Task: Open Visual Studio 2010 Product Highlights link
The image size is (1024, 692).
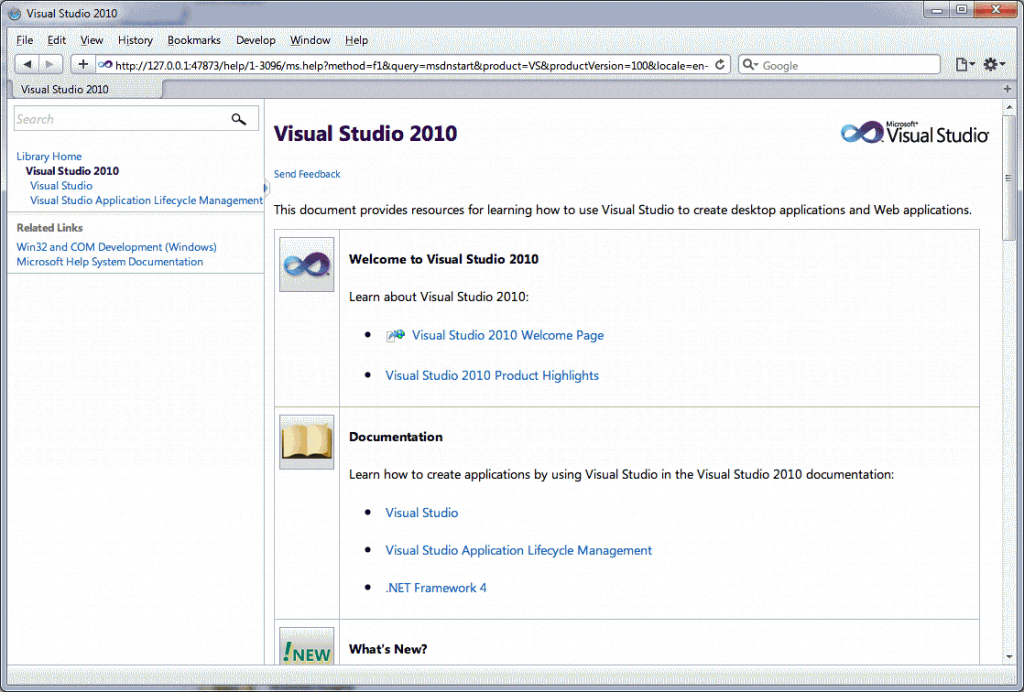Action: click(492, 375)
